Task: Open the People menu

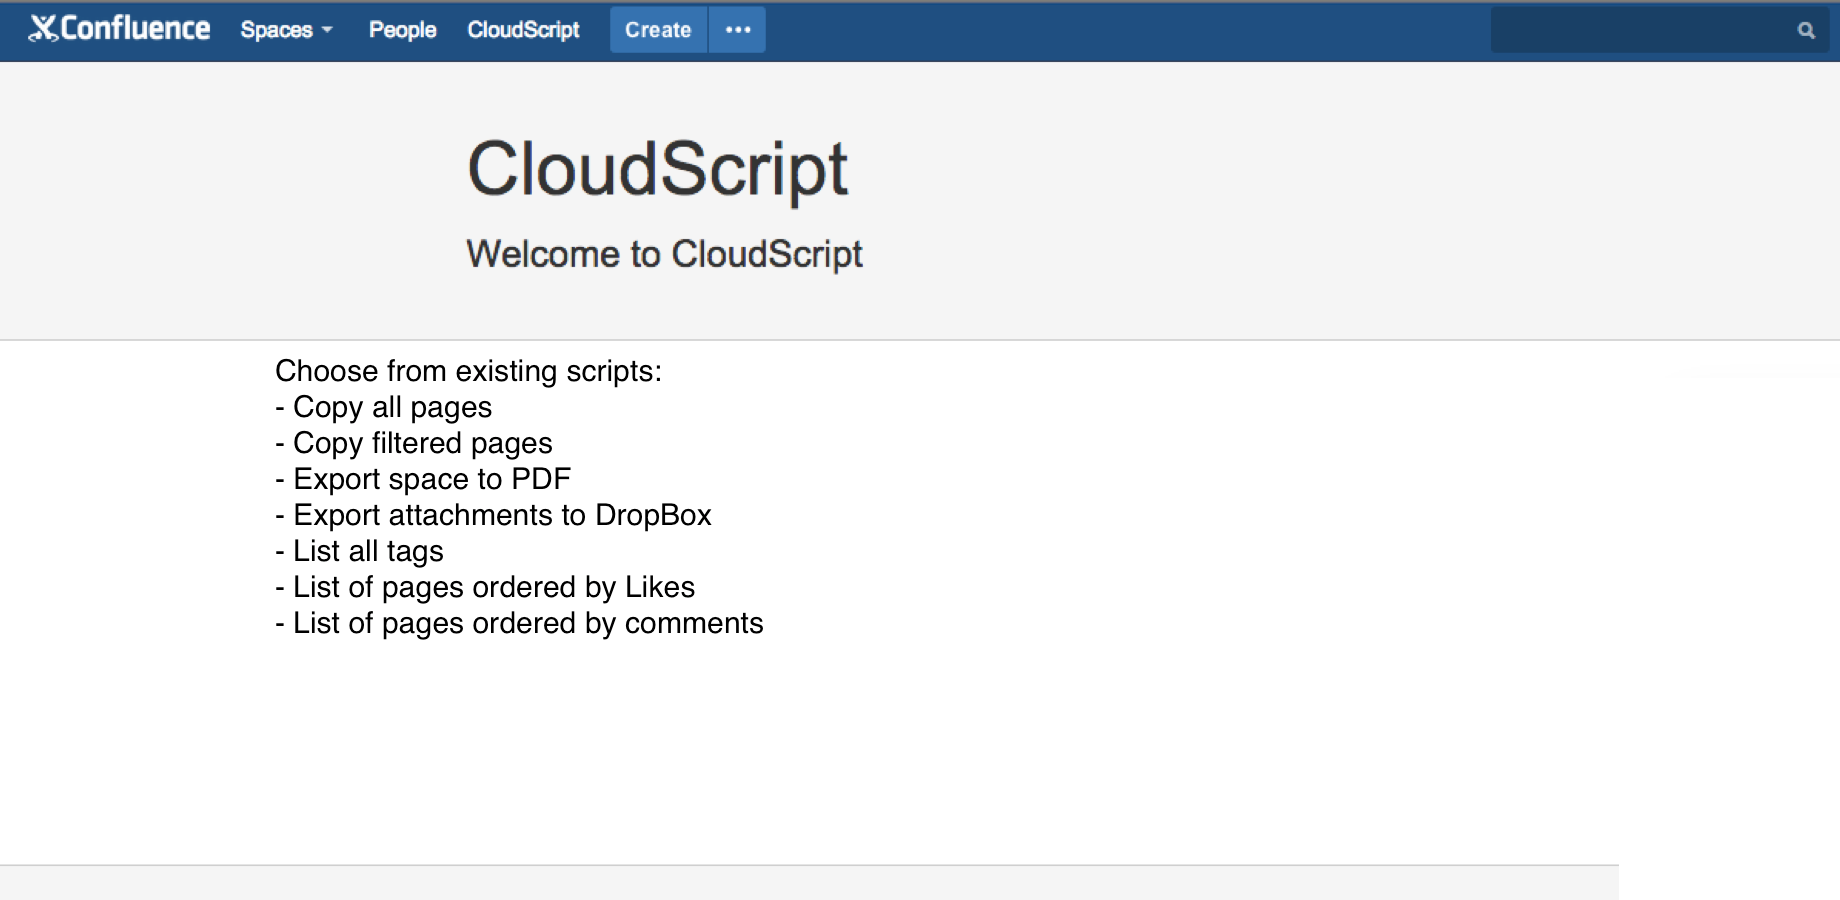Action: coord(402,30)
